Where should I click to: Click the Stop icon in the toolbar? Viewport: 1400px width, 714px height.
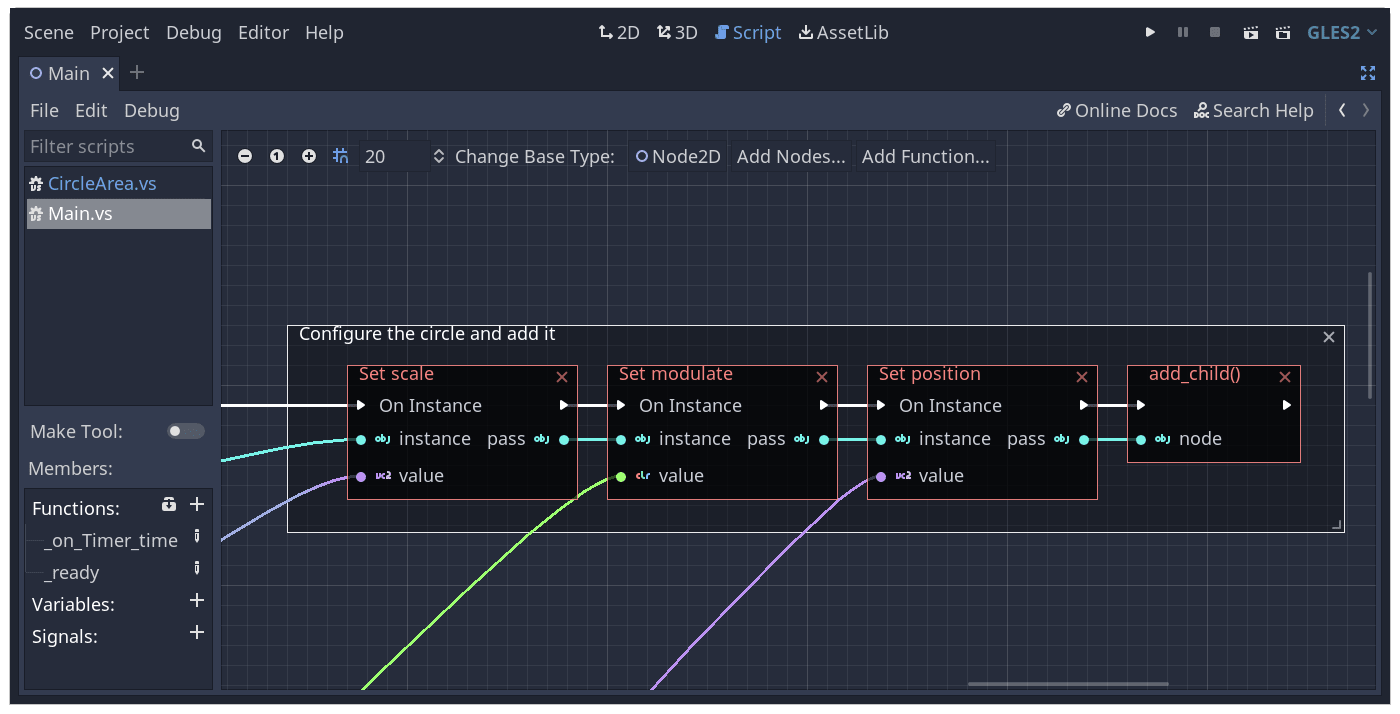coord(1214,31)
